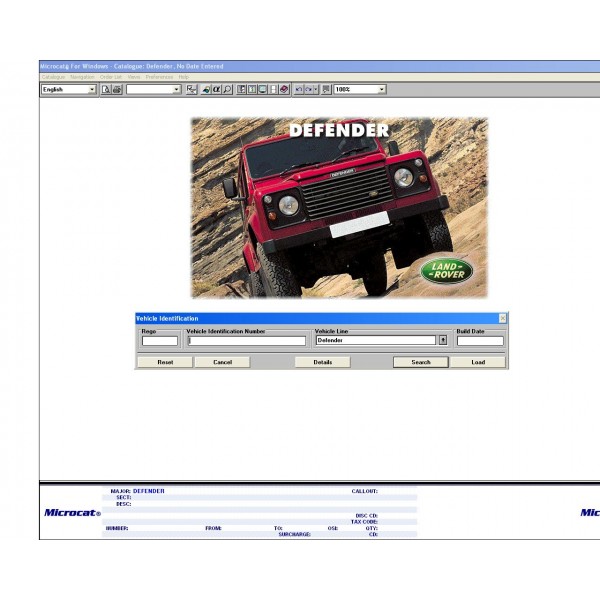Click the undo back arrow icon
This screenshot has height=600, width=600.
[298, 90]
